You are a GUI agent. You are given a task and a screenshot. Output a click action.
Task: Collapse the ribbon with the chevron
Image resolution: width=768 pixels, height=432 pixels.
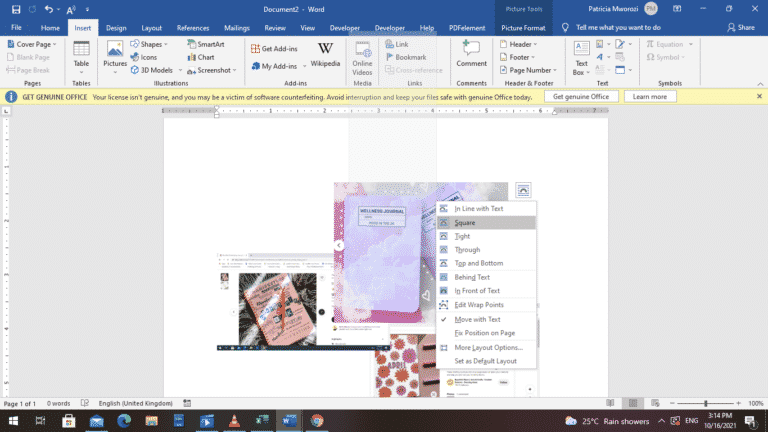coord(760,84)
